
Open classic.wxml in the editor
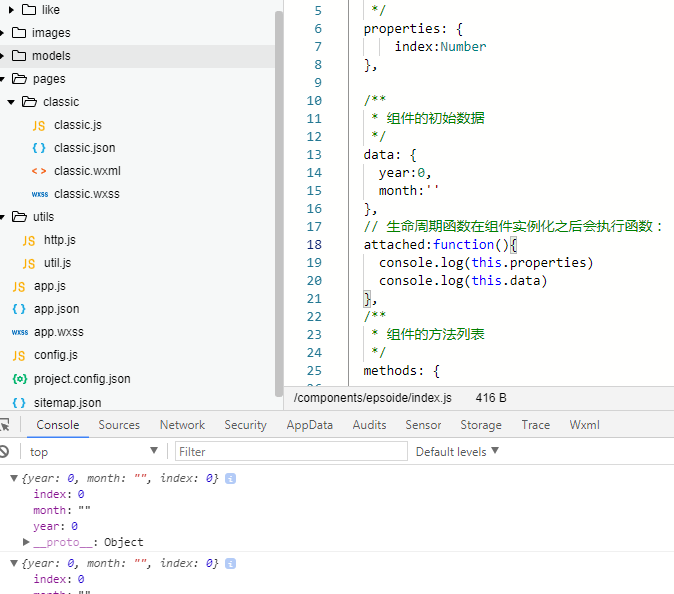[87, 171]
